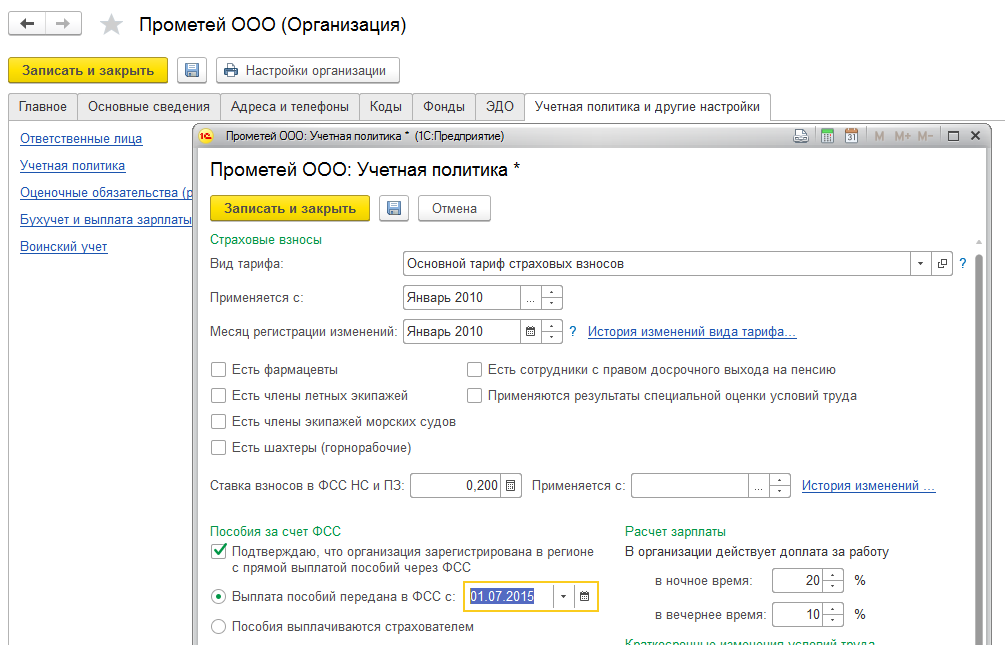
Task: Open Воинский учет link
Action: coord(63,246)
